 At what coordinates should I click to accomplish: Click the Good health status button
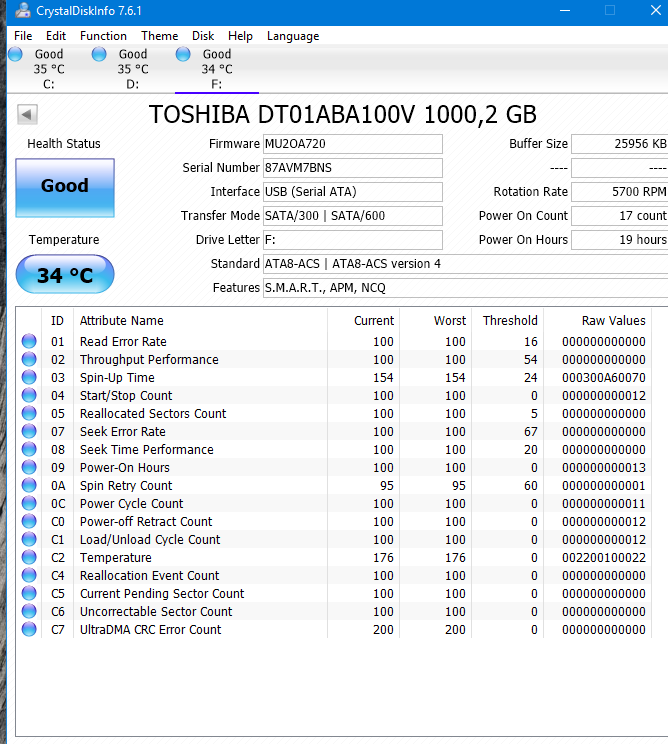point(65,188)
